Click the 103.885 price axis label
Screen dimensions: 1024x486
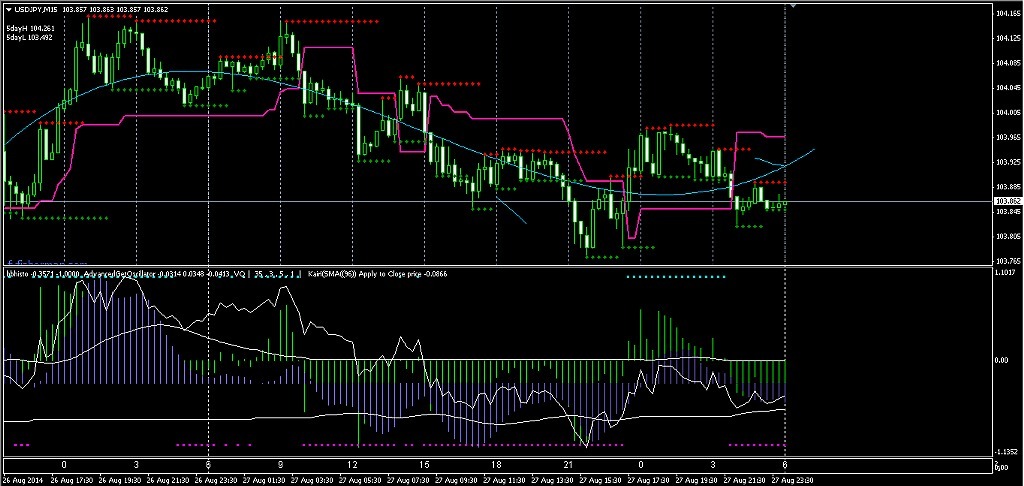click(1009, 187)
